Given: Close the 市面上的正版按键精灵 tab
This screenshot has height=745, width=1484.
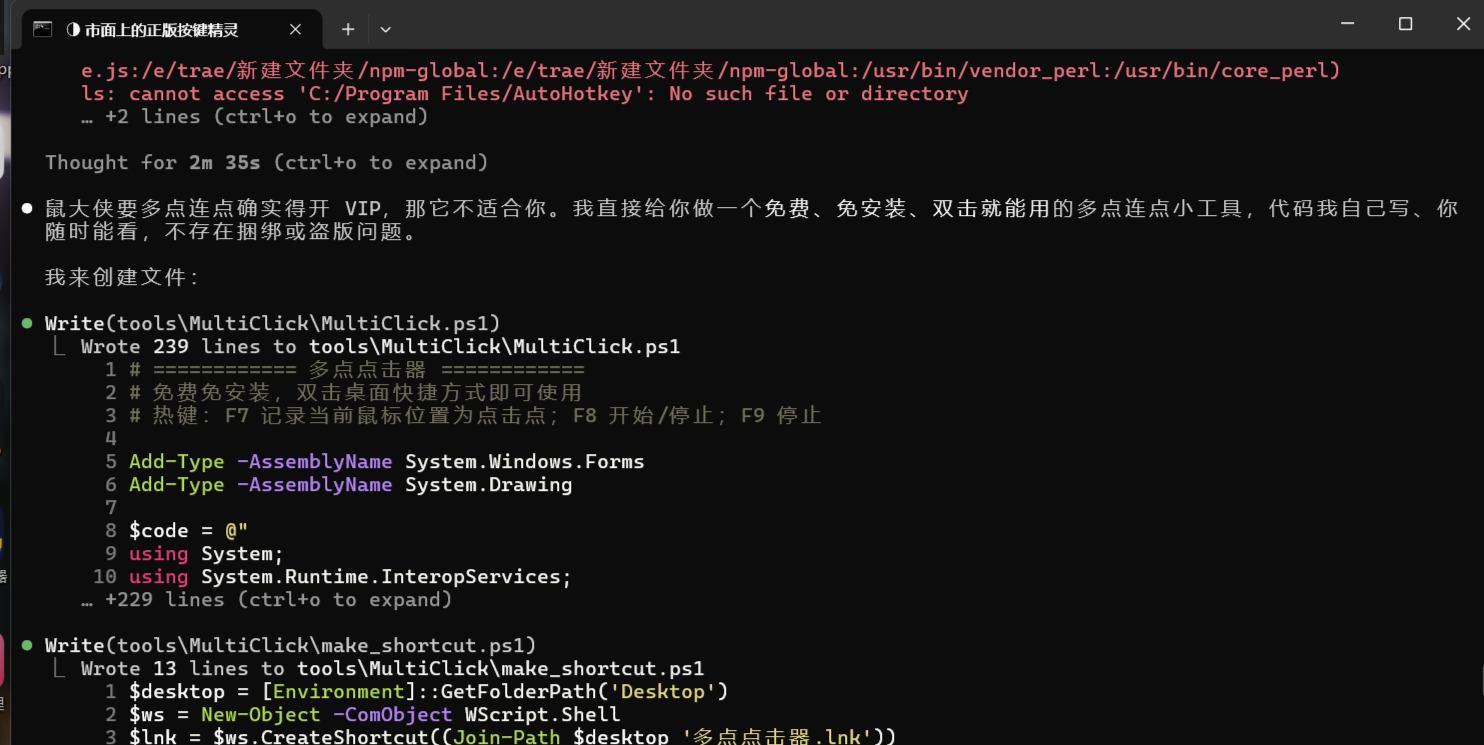Looking at the screenshot, I should [295, 29].
